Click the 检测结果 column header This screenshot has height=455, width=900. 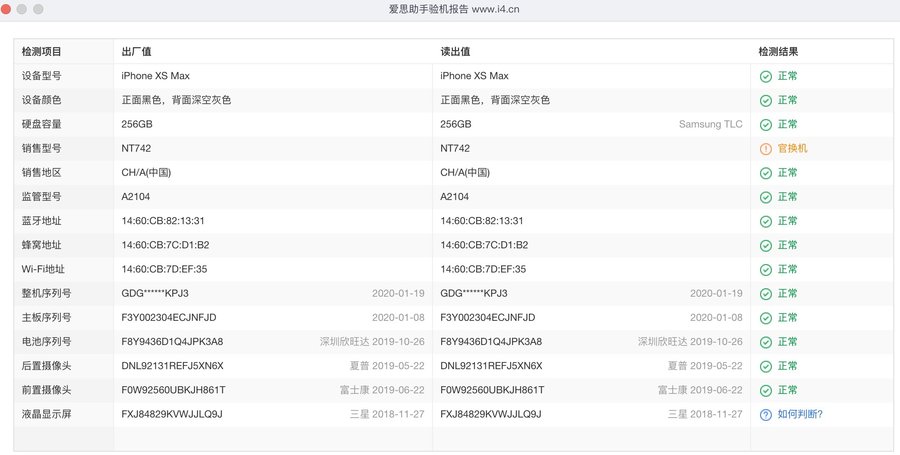click(x=778, y=52)
